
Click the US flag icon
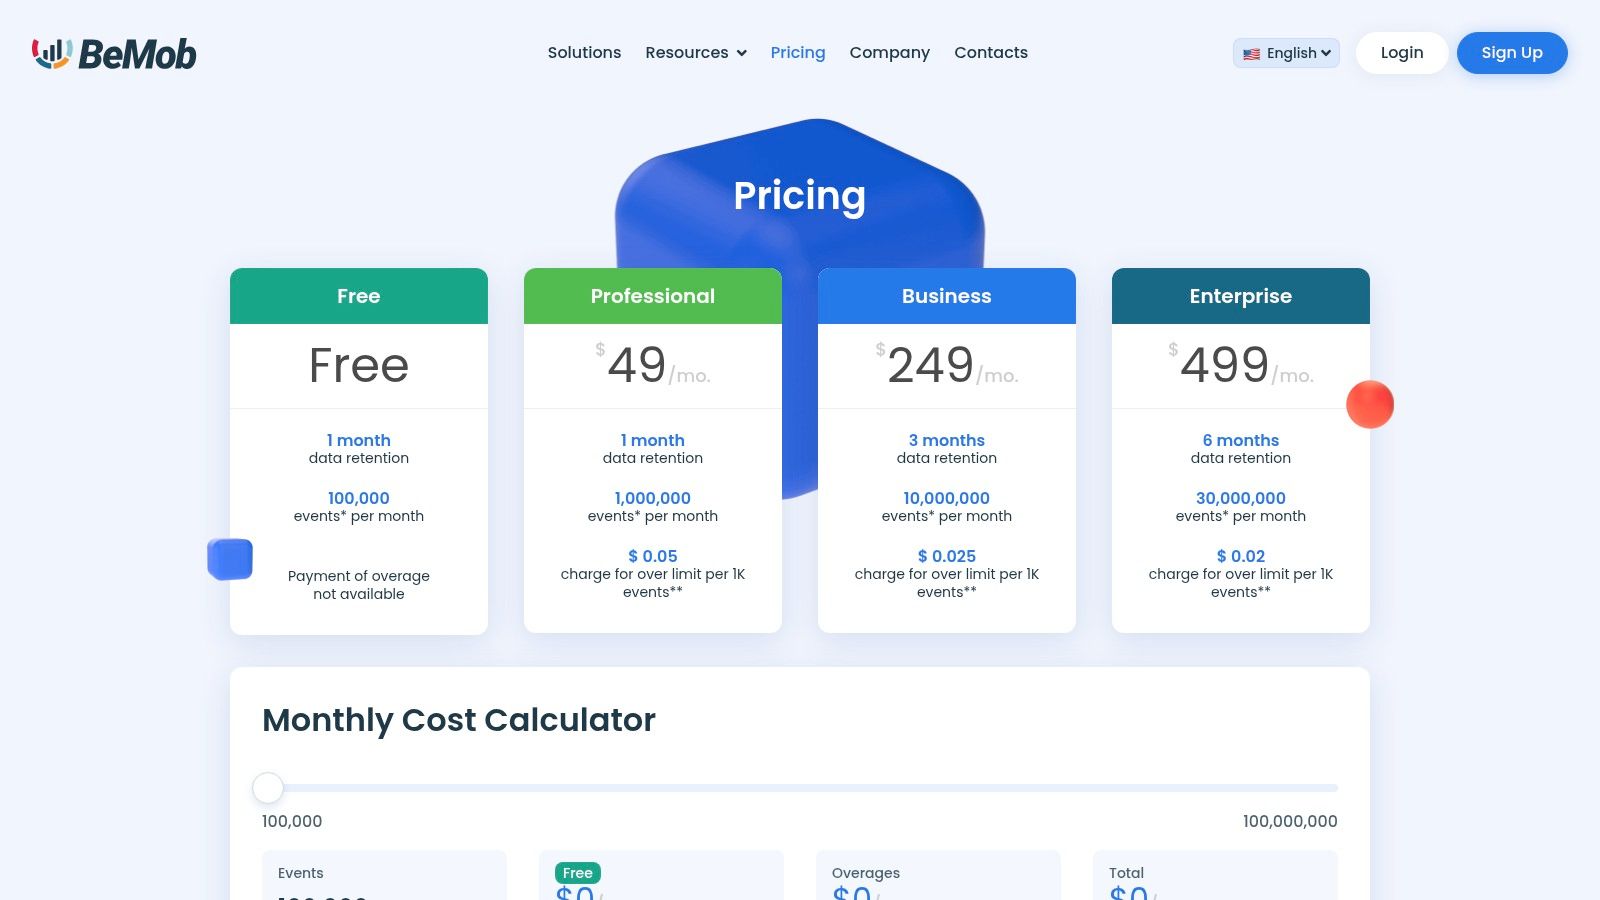pyautogui.click(x=1250, y=53)
